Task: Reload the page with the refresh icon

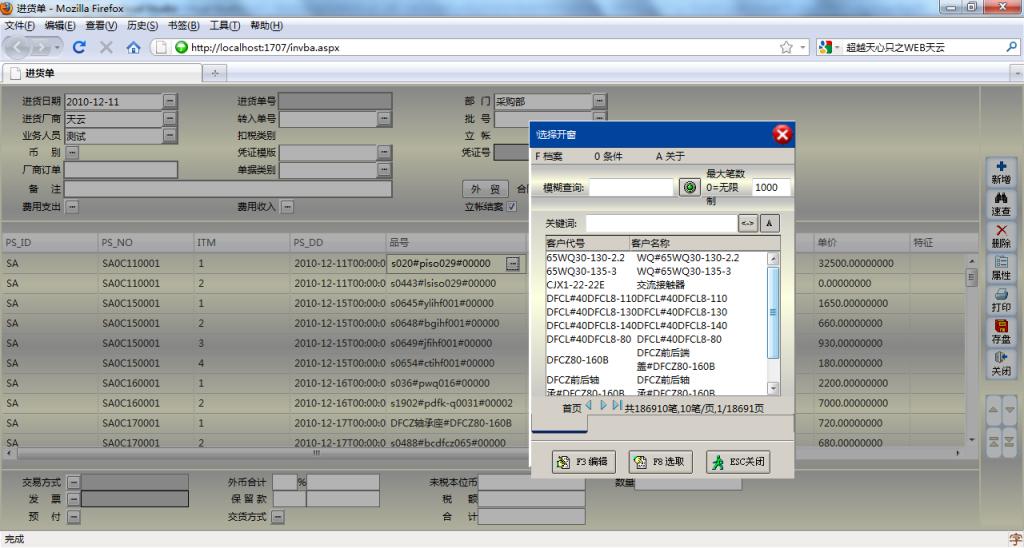Action: [79, 47]
